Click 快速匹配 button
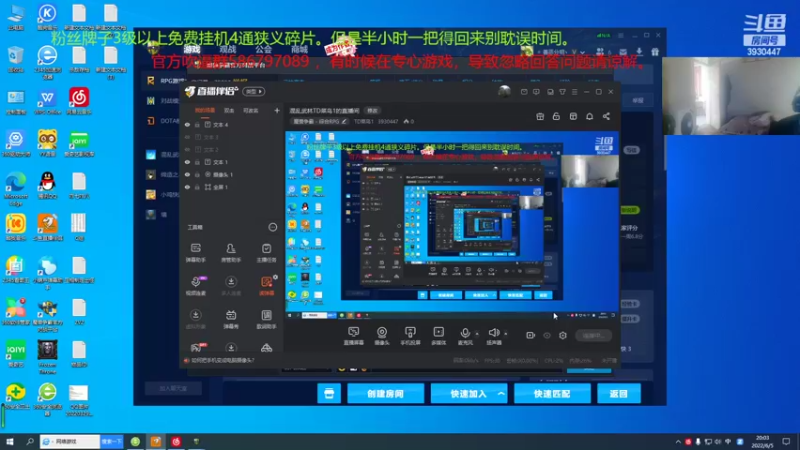The height and width of the screenshot is (450, 800). point(552,394)
